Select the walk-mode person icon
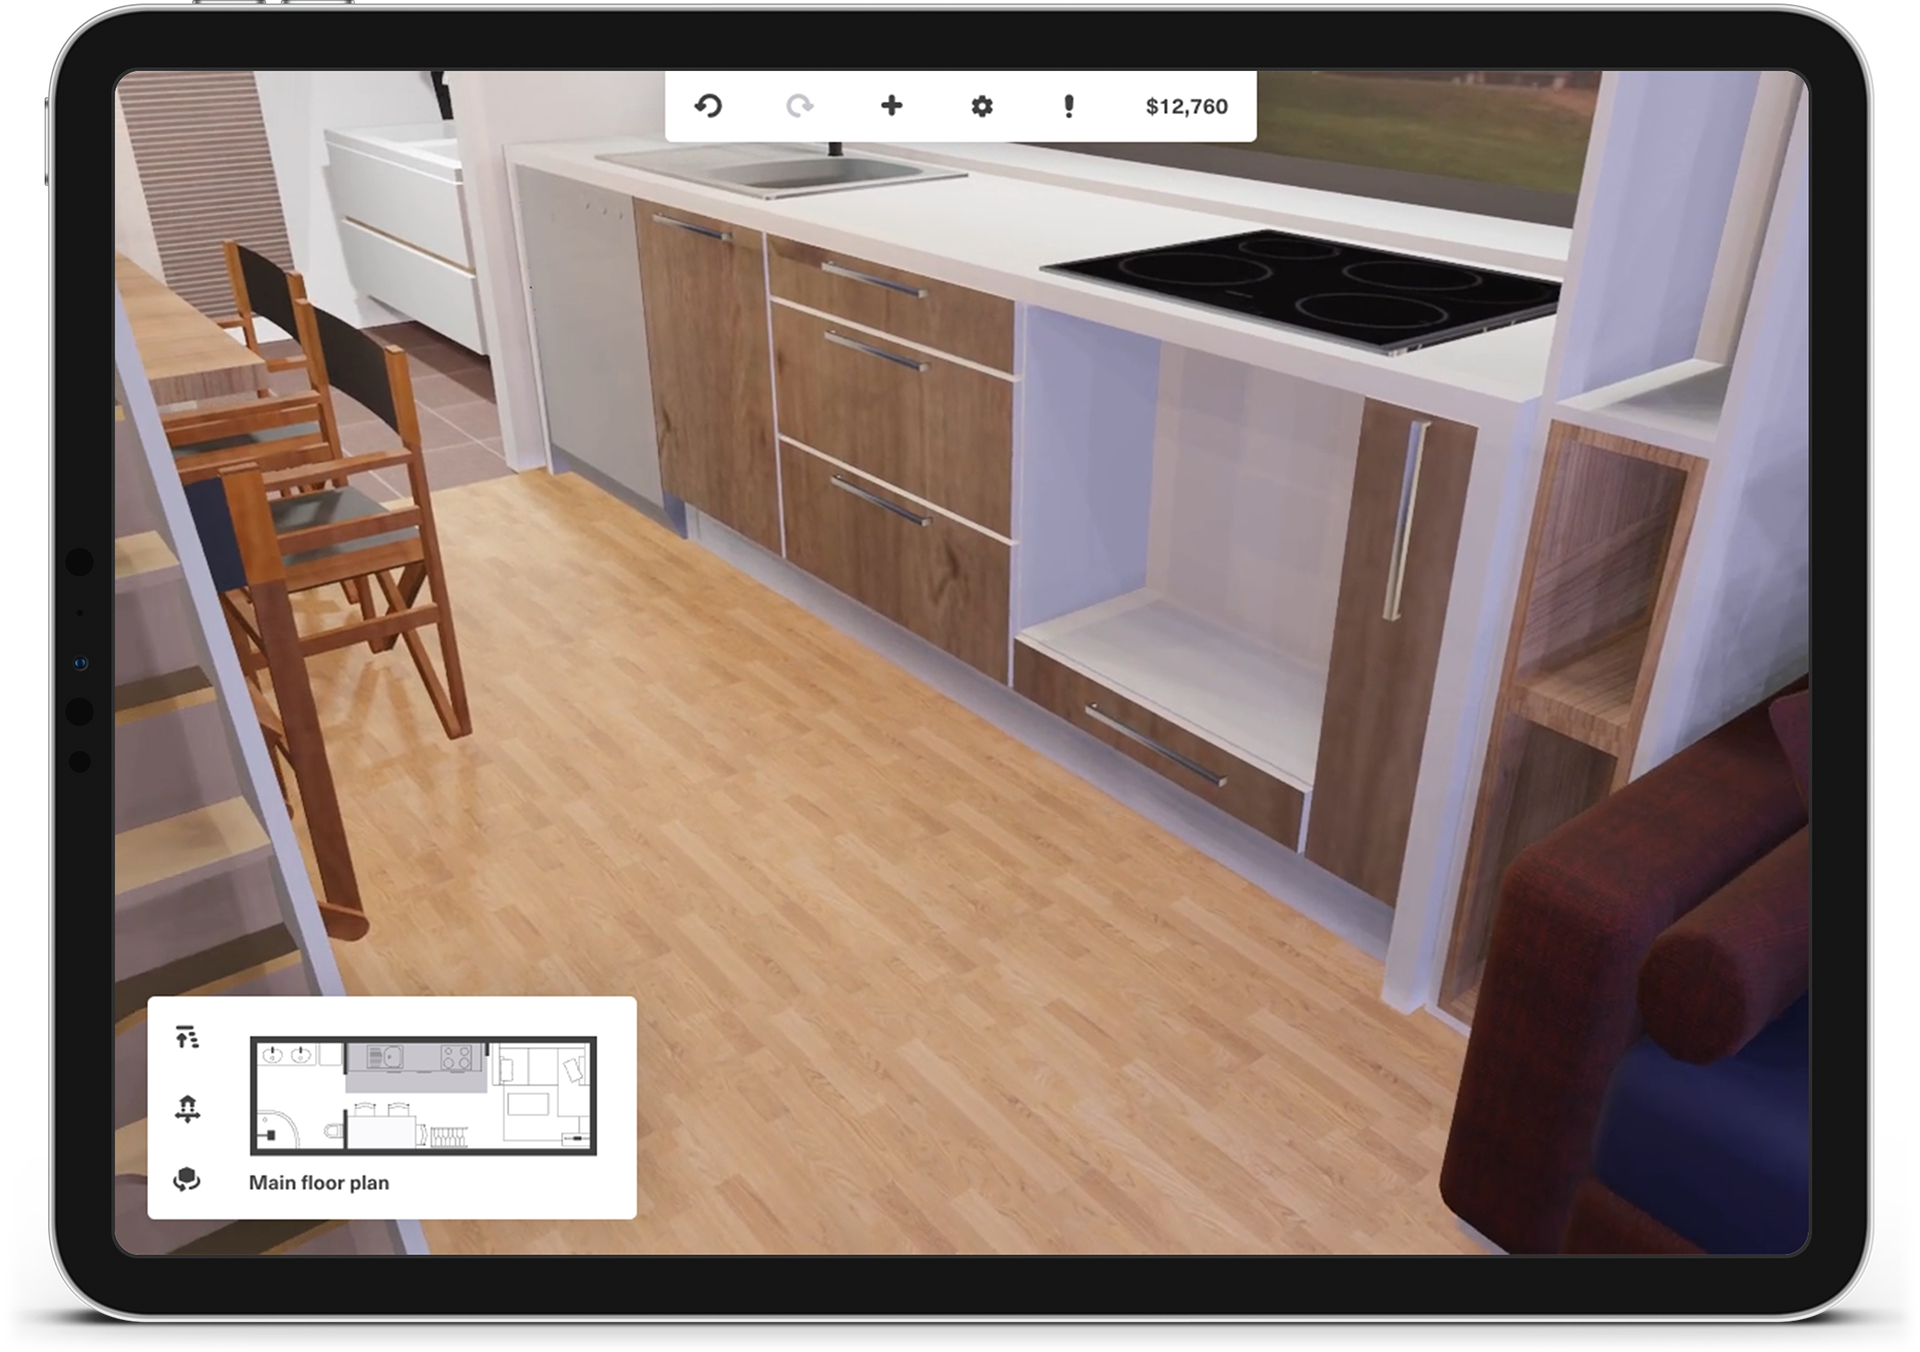Viewport: 1920px width, 1352px height. tap(187, 1108)
